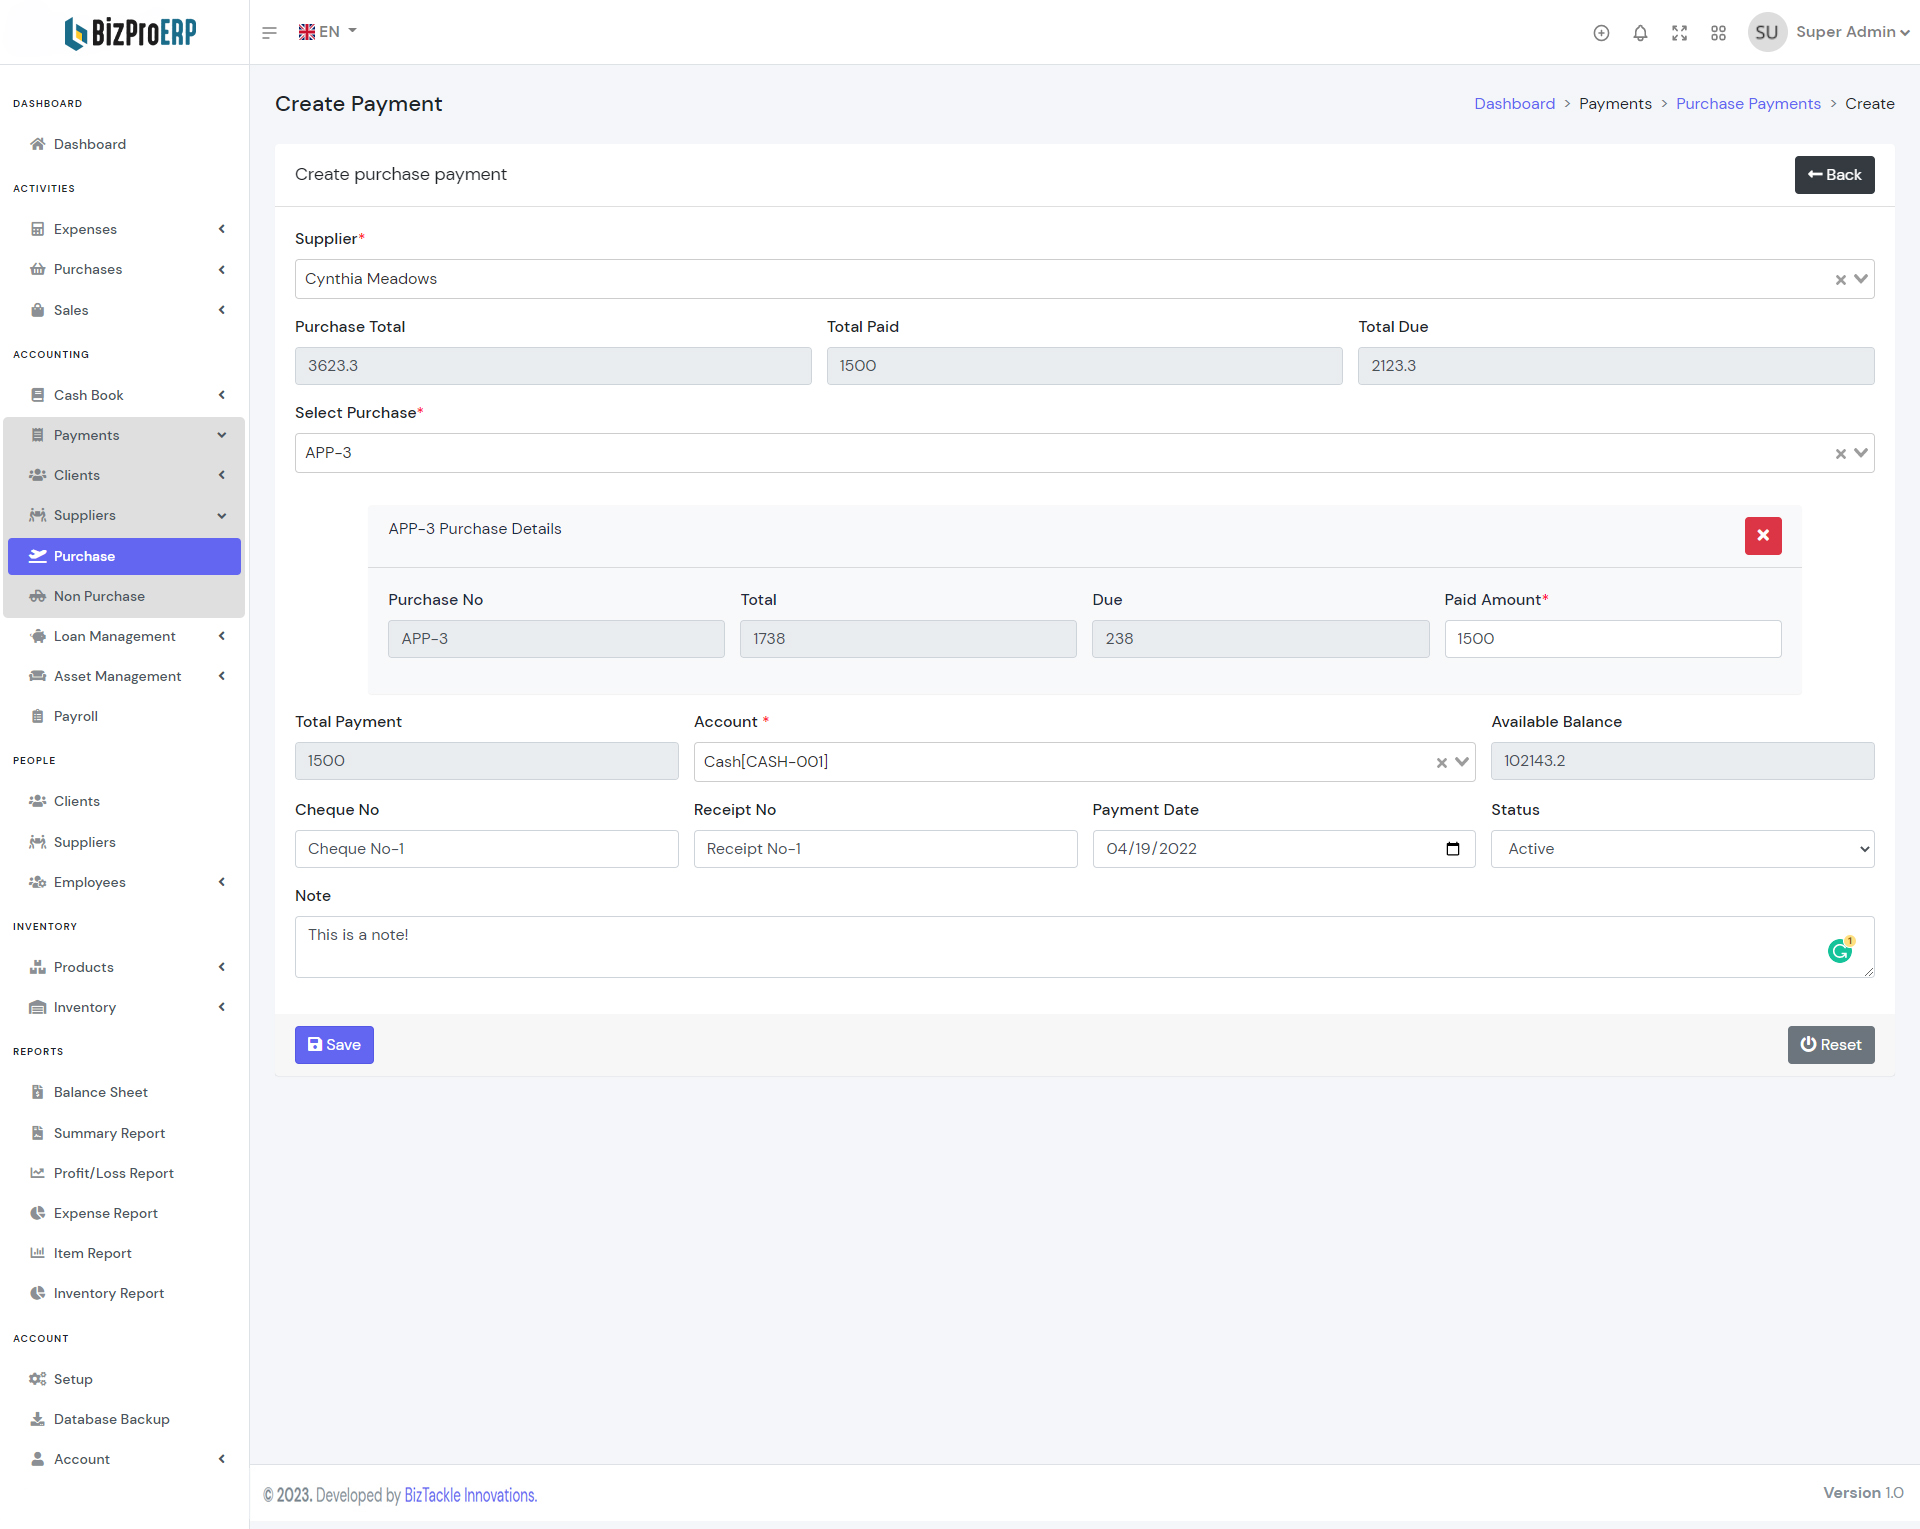Remove APP-3 purchase details with red X
Image resolution: width=1920 pixels, height=1529 pixels.
[x=1763, y=536]
